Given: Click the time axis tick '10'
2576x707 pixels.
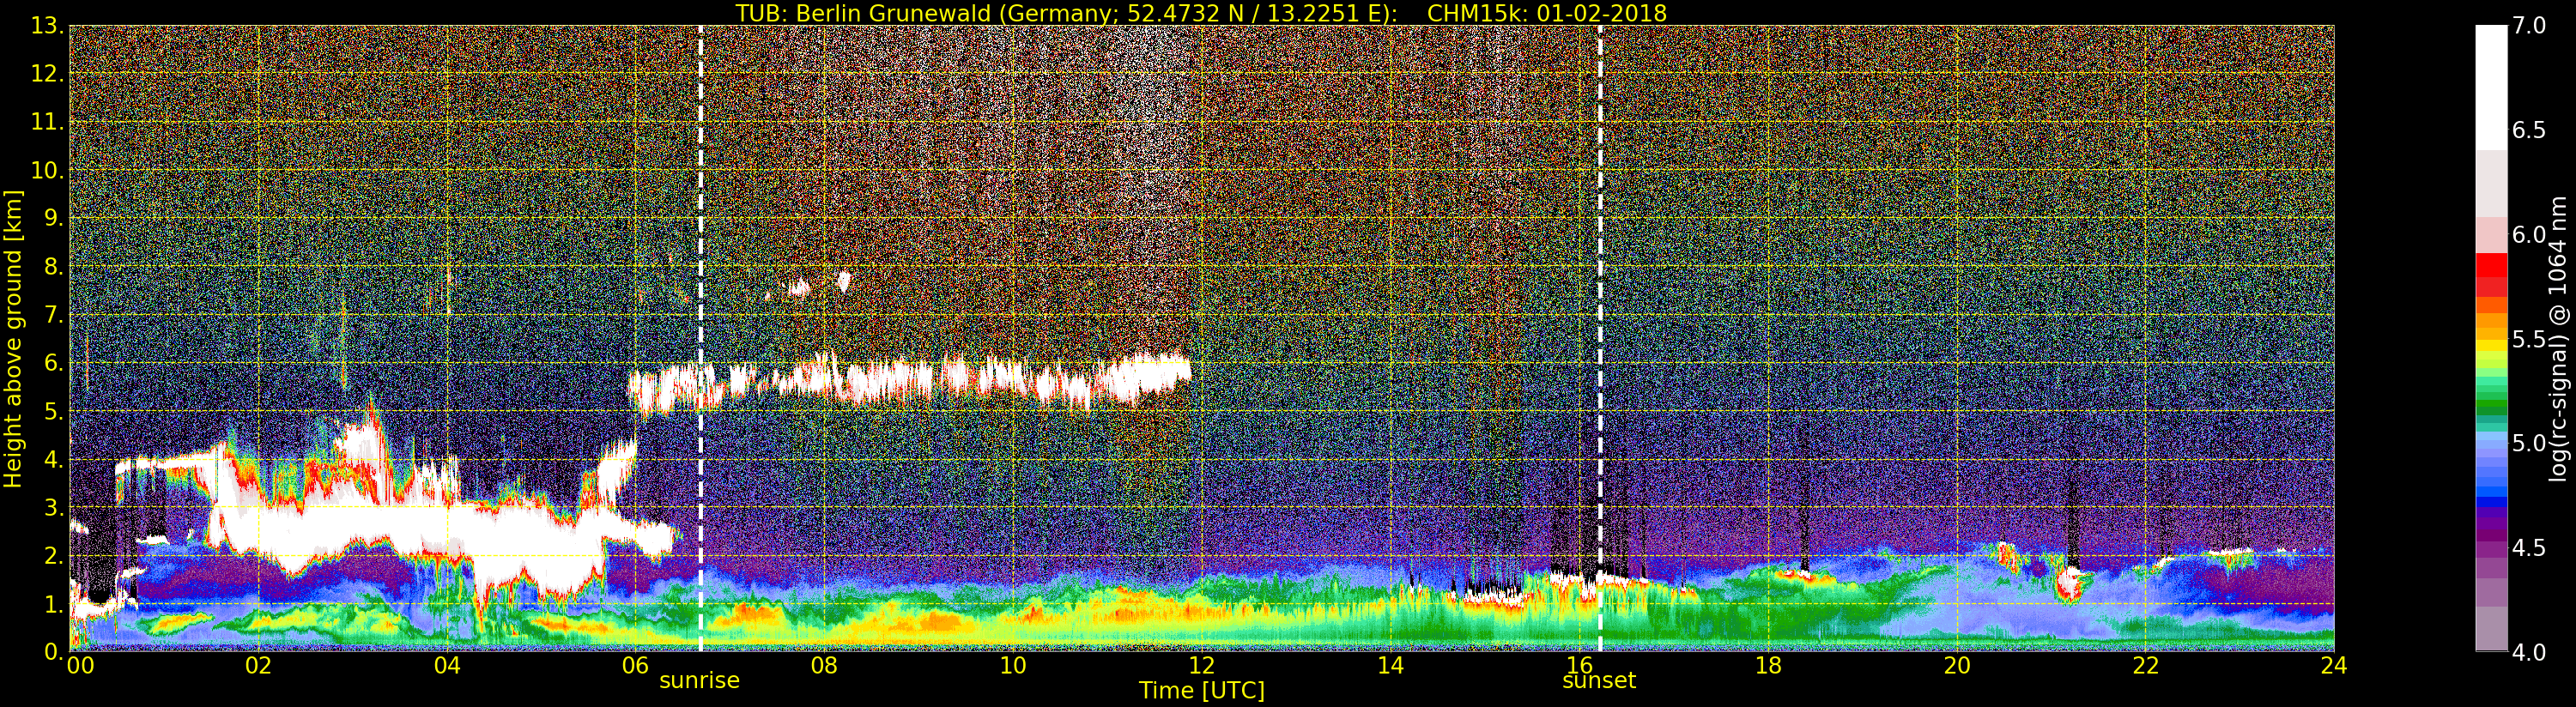Looking at the screenshot, I should [x=1013, y=666].
